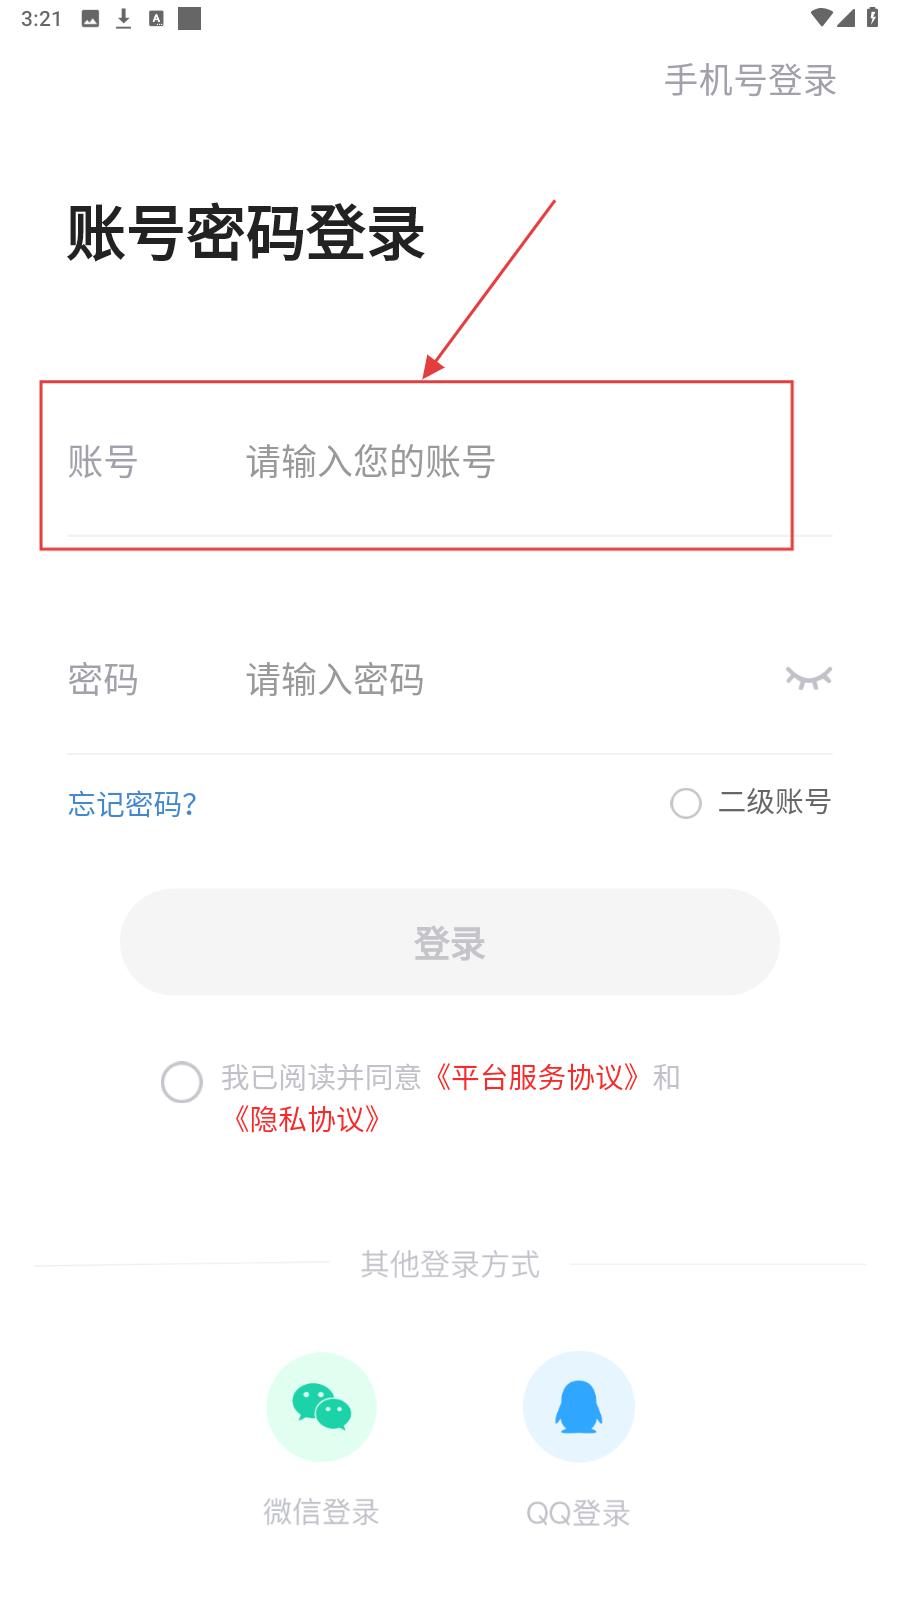Screen dimensions: 900x1600
Task: Tap the Wi-Fi signal status icon
Action: (x=821, y=18)
